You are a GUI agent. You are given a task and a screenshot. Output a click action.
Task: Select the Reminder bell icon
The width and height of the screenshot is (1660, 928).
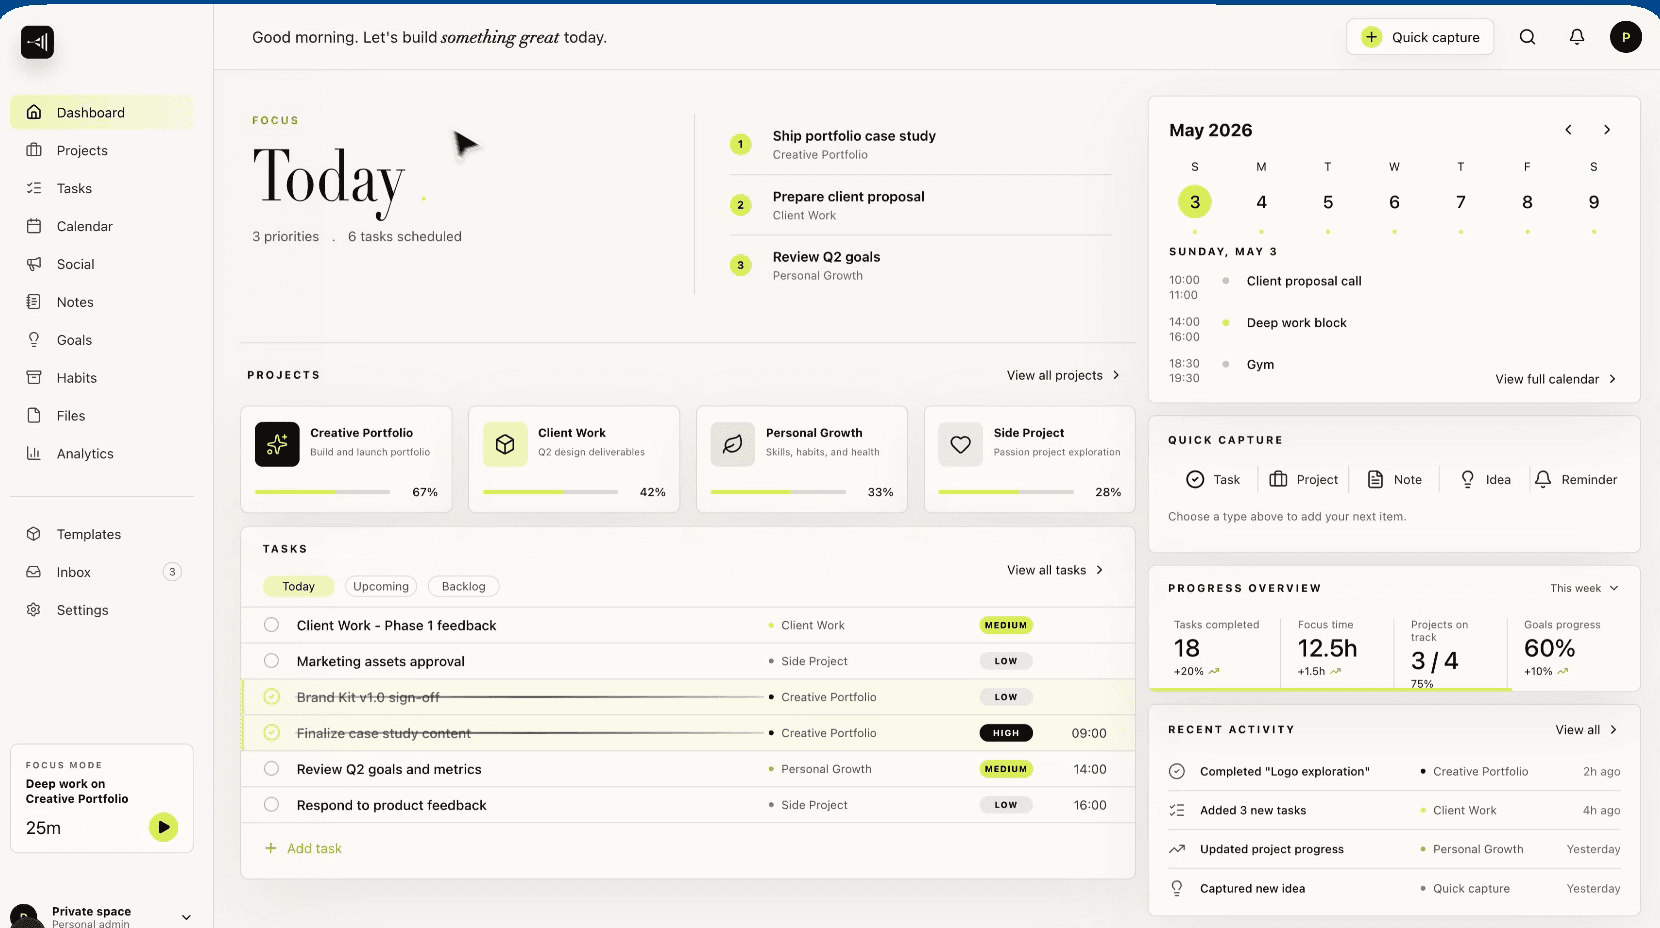click(x=1543, y=479)
